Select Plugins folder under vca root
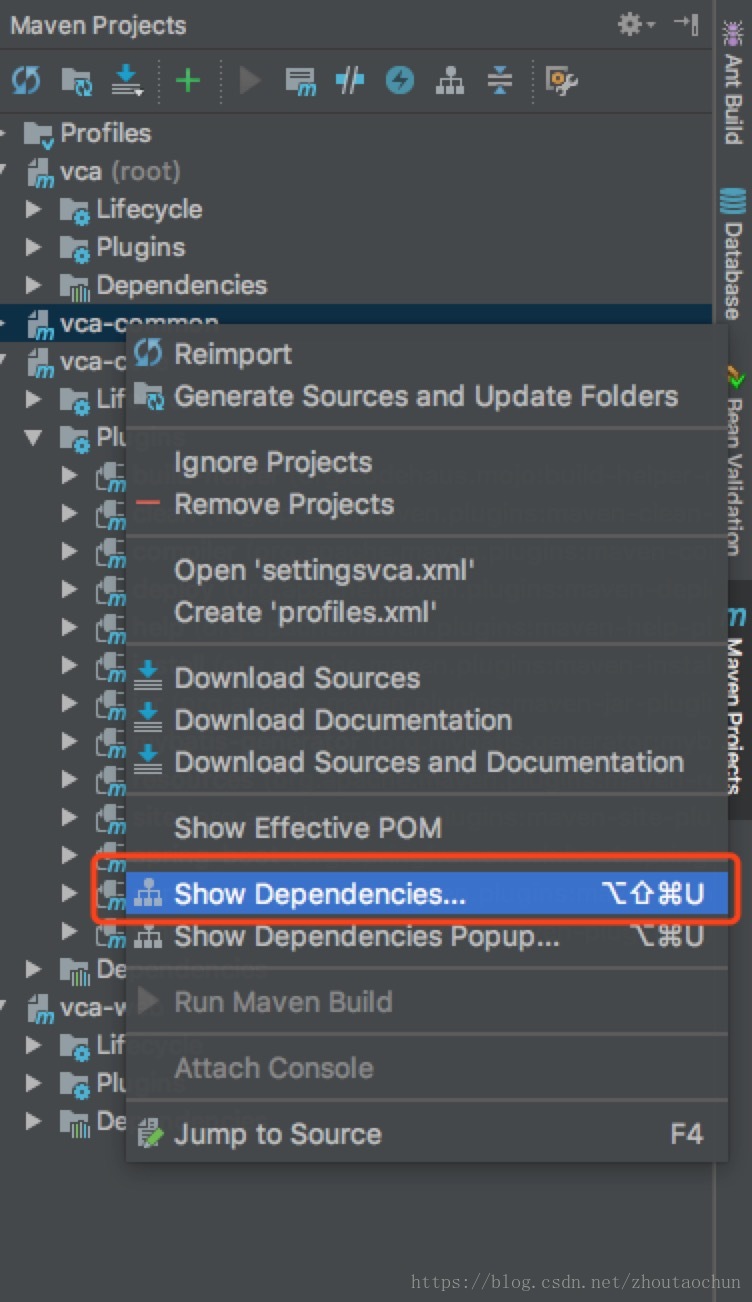Screen dimensions: 752x1302 tap(123, 247)
